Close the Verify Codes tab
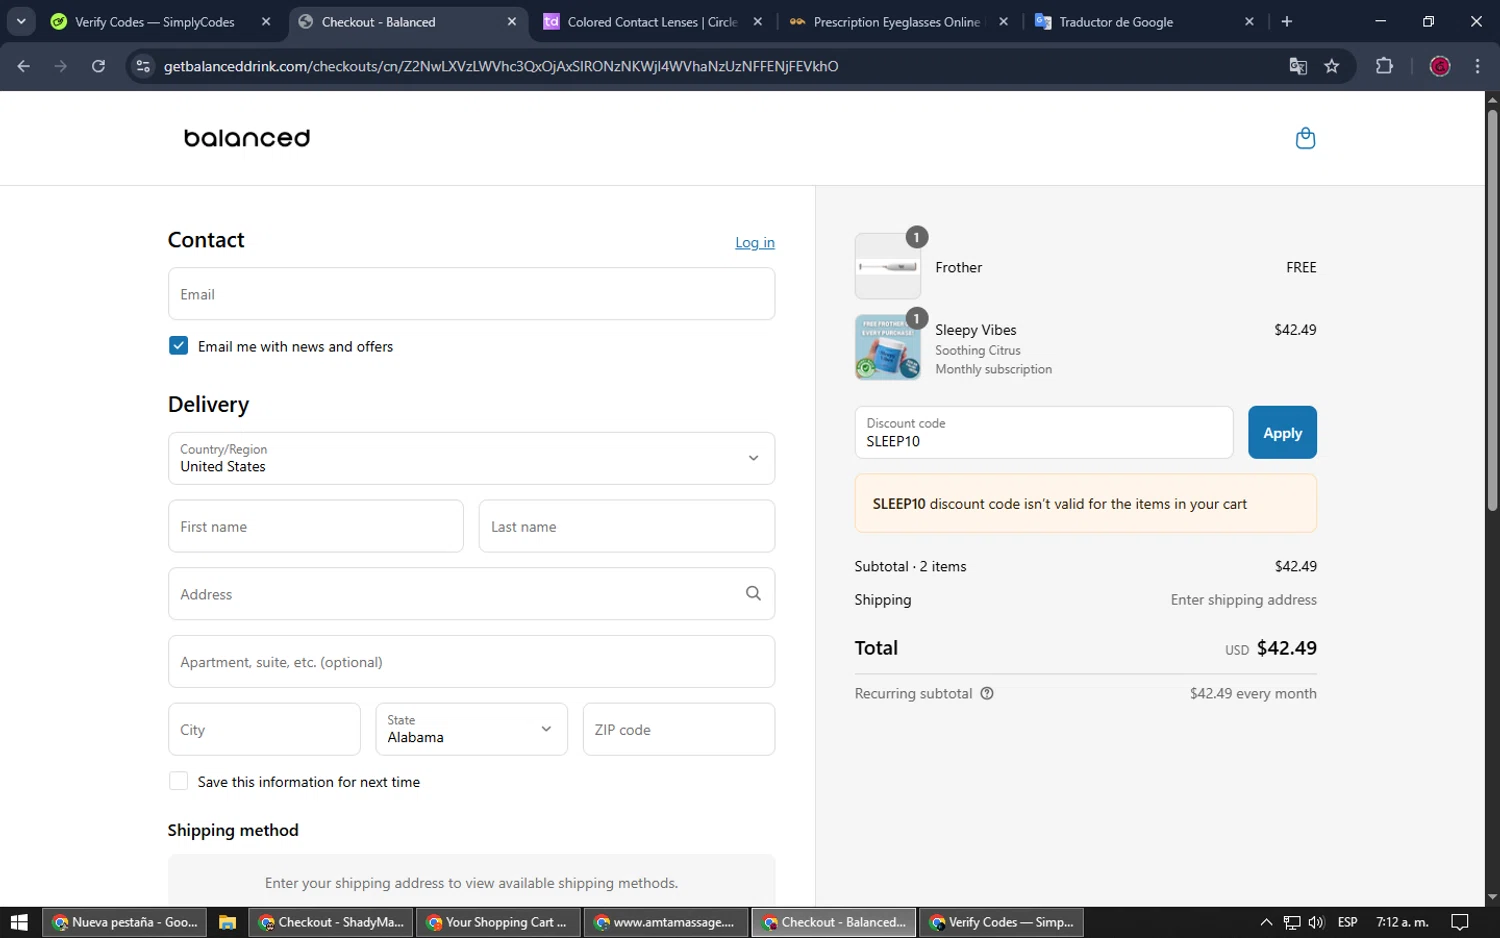This screenshot has height=938, width=1500. point(265,21)
